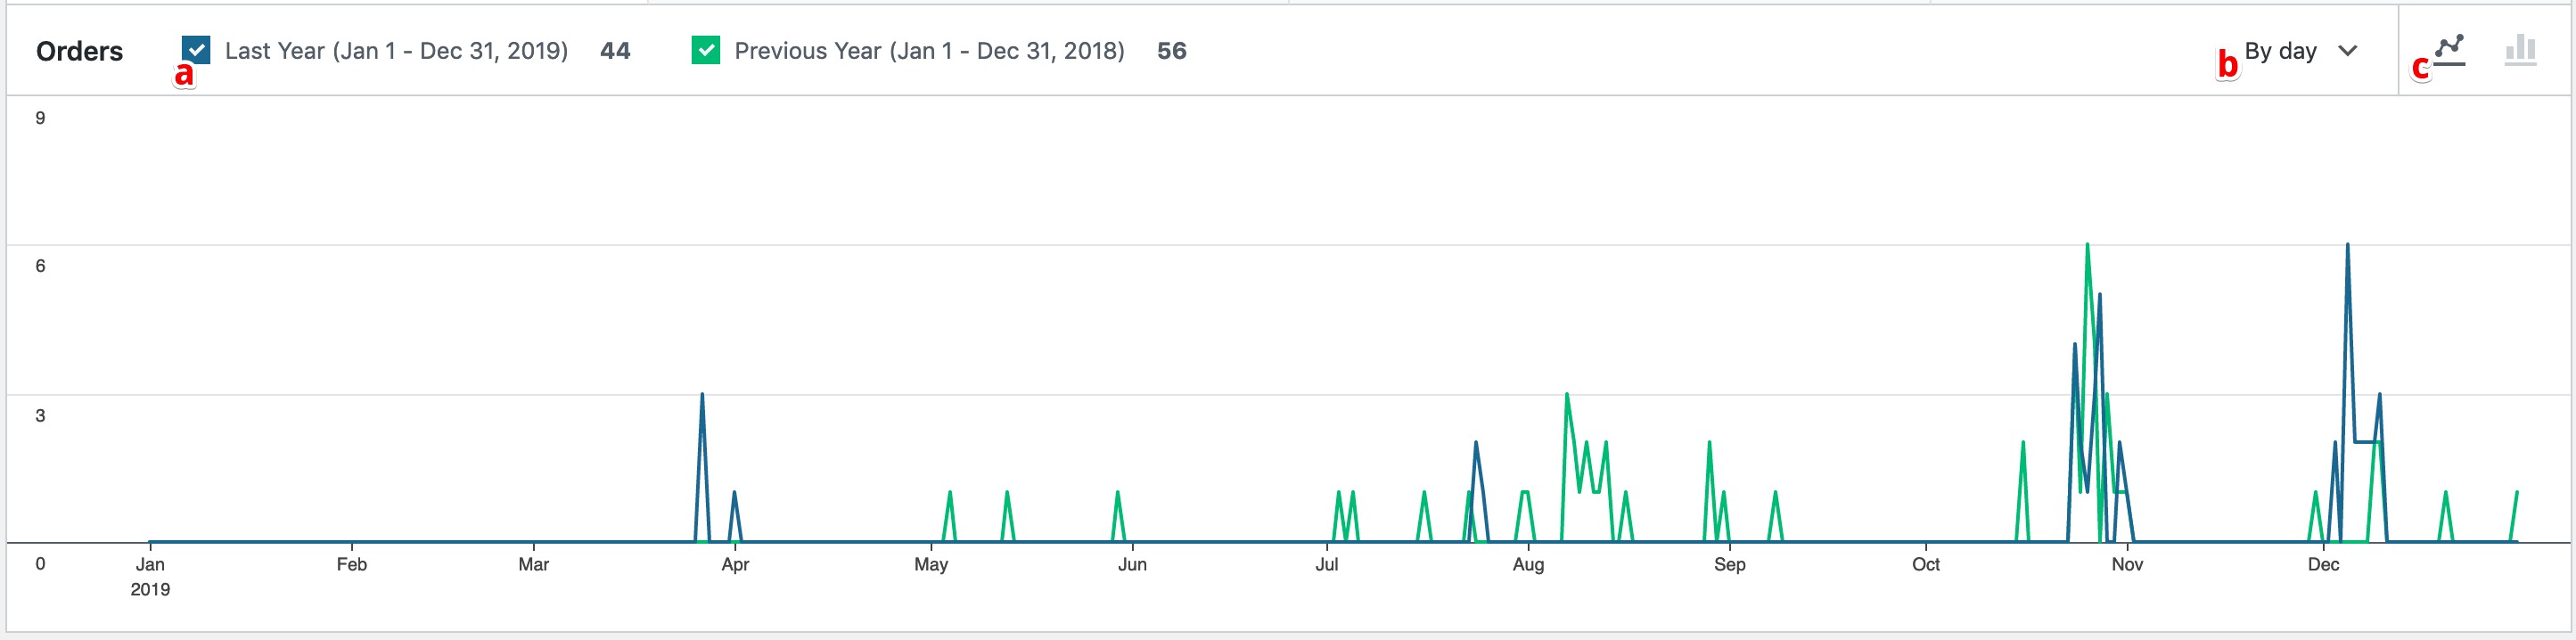Click the Mar label on the axis
Viewport: 2576px width, 640px height.
(x=533, y=565)
